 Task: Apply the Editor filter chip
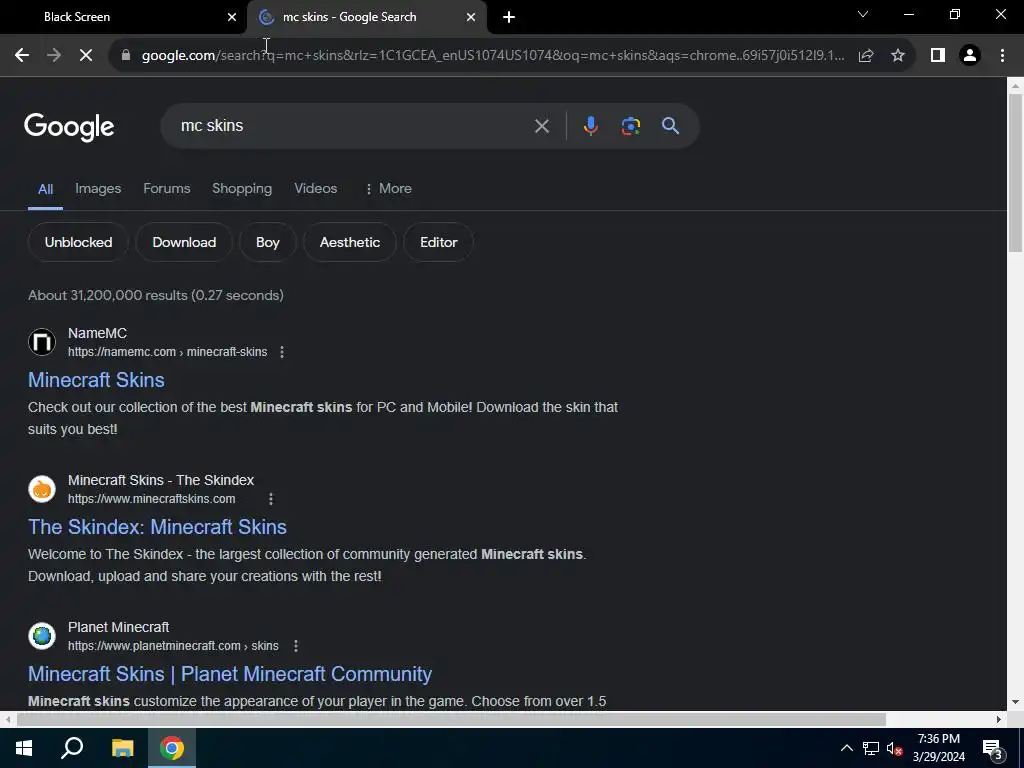(439, 242)
